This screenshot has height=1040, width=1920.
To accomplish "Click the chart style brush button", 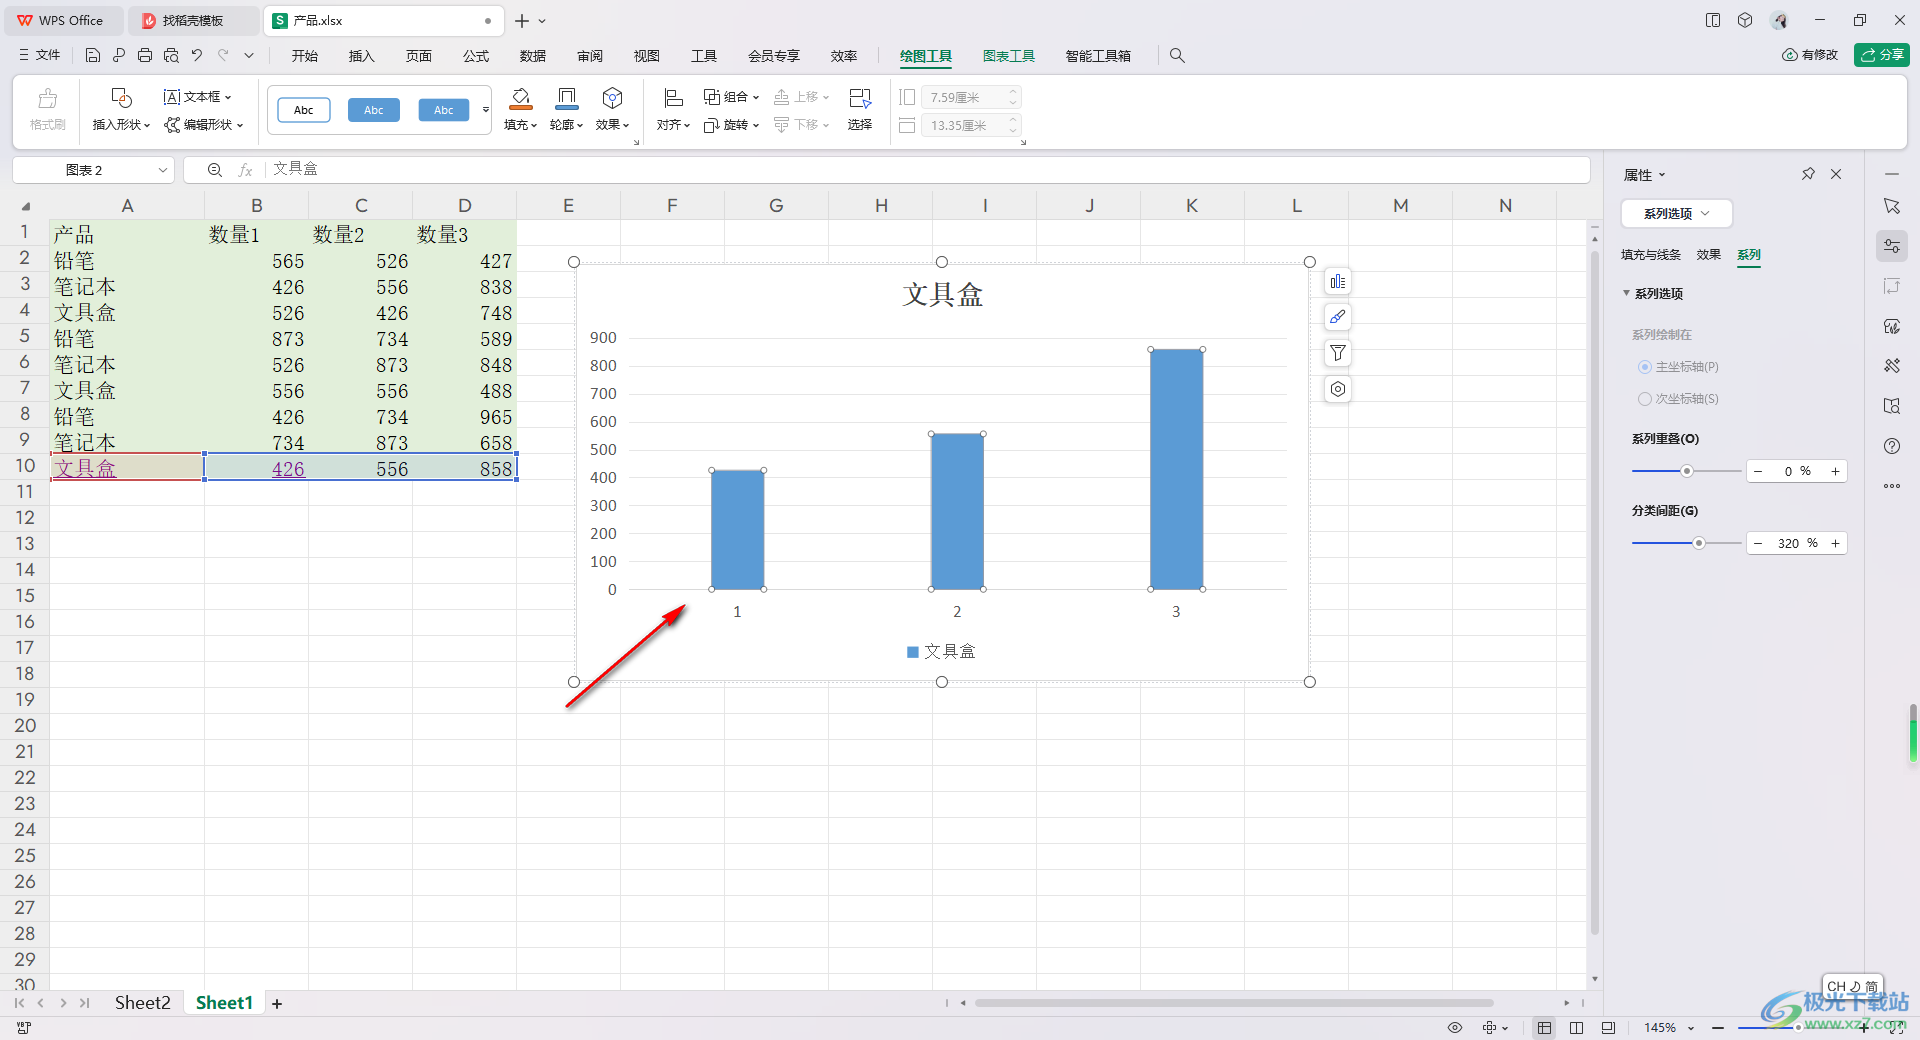I will click(x=1338, y=317).
